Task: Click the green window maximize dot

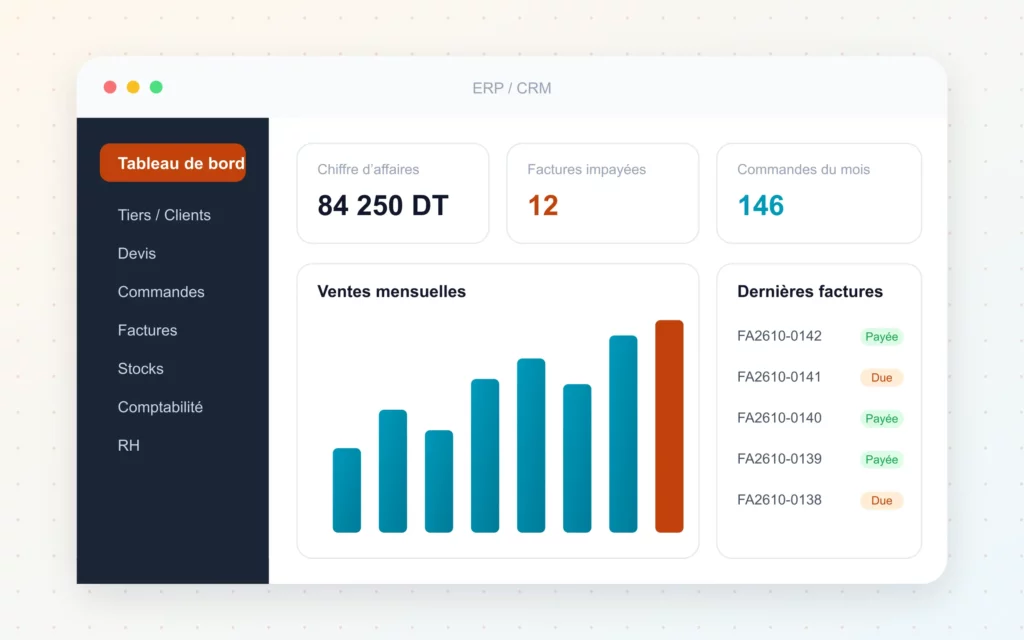Action: click(156, 87)
